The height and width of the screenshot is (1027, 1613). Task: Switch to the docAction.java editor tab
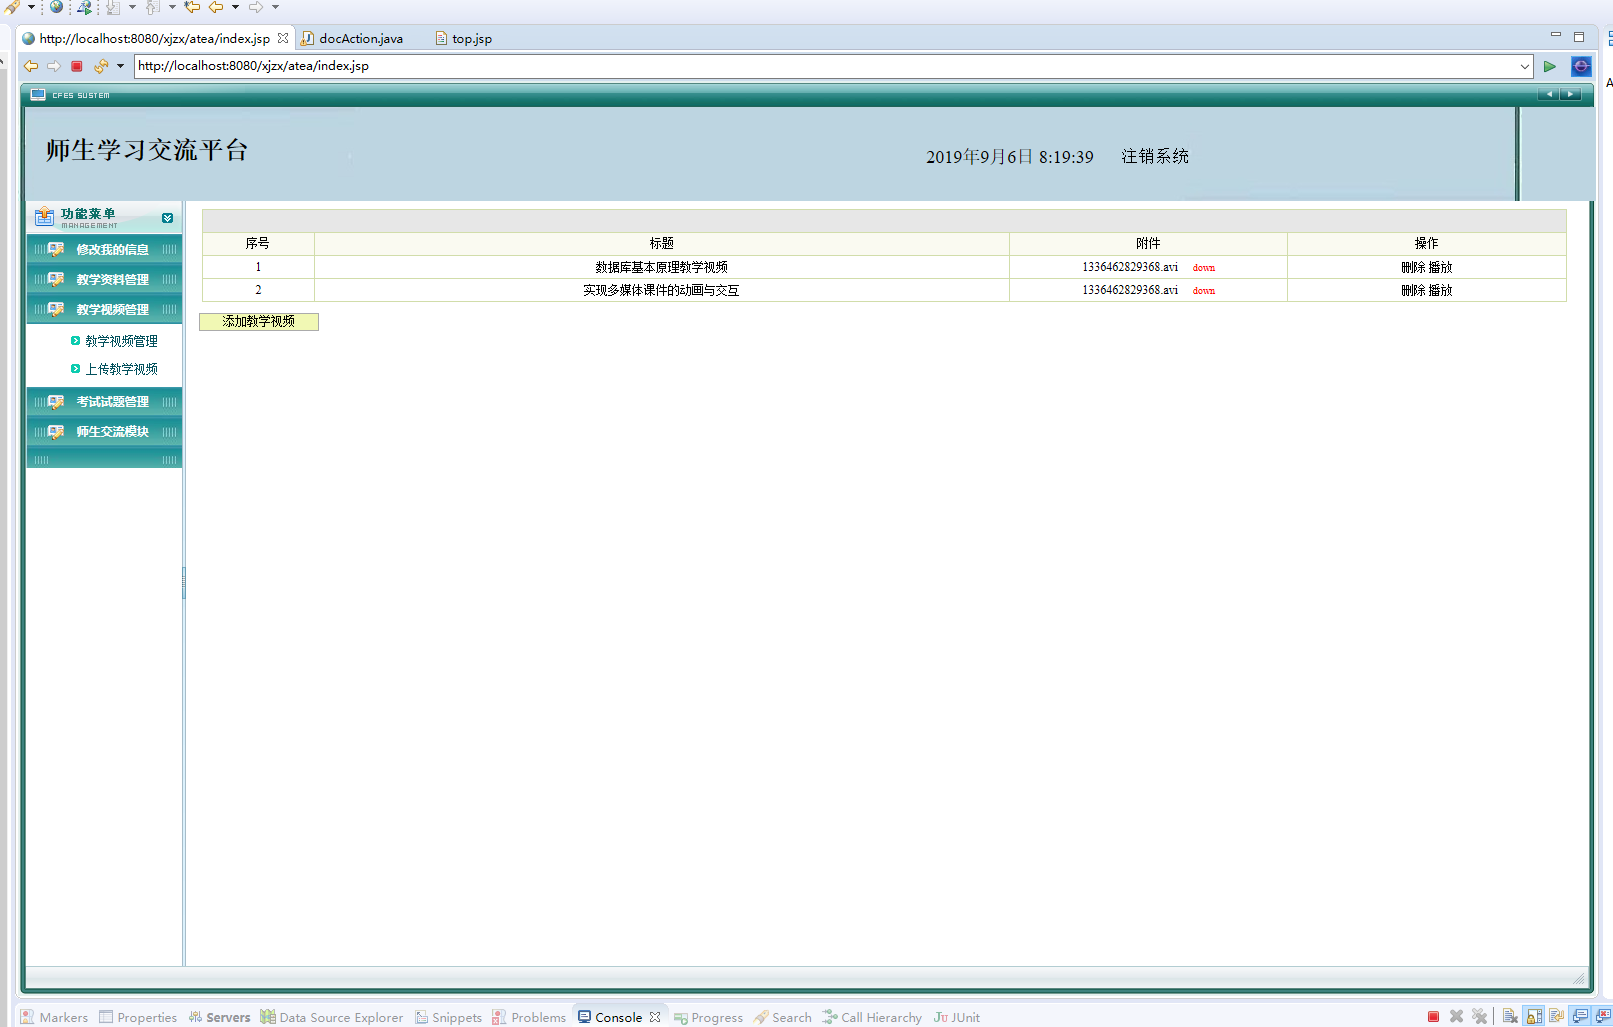pos(360,39)
